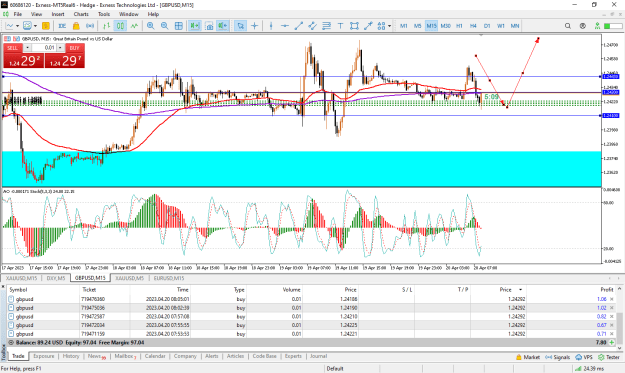Select the crosshair cursor tool

coord(254,26)
